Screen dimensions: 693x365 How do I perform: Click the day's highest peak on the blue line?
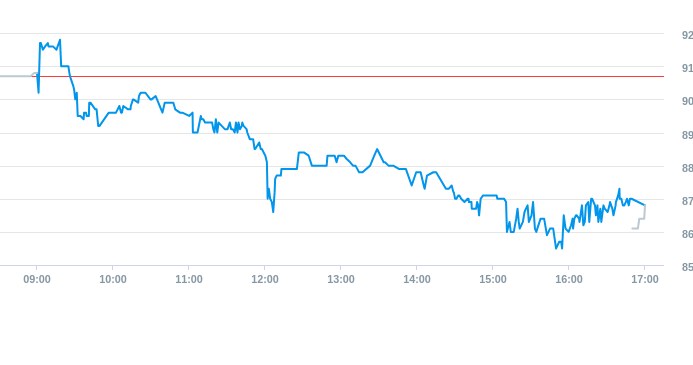tap(60, 40)
